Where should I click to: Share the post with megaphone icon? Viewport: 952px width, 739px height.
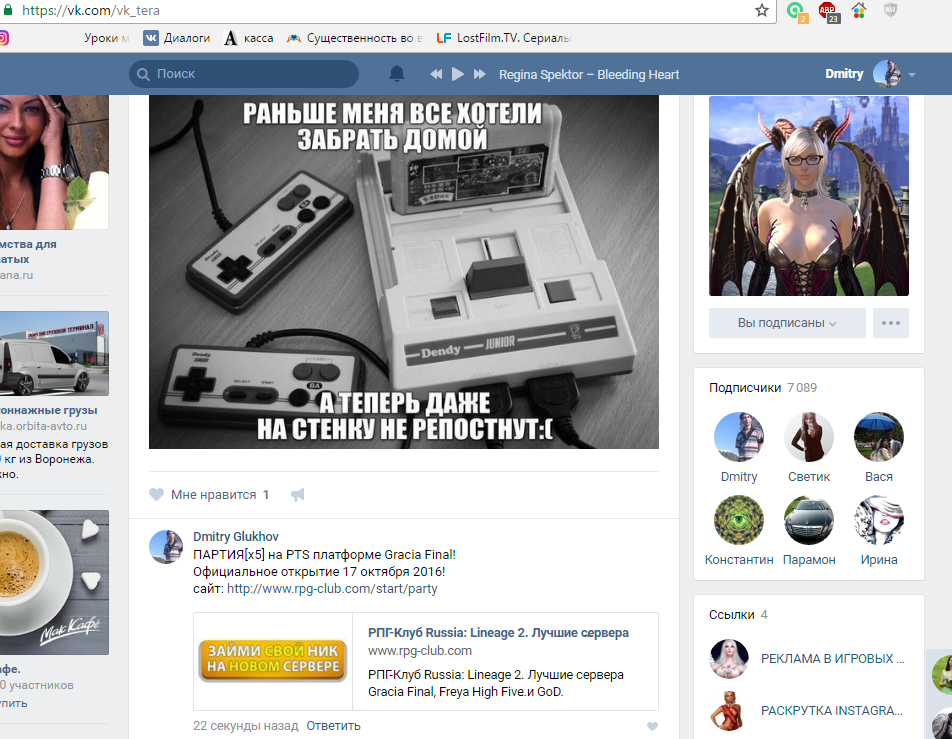(298, 495)
